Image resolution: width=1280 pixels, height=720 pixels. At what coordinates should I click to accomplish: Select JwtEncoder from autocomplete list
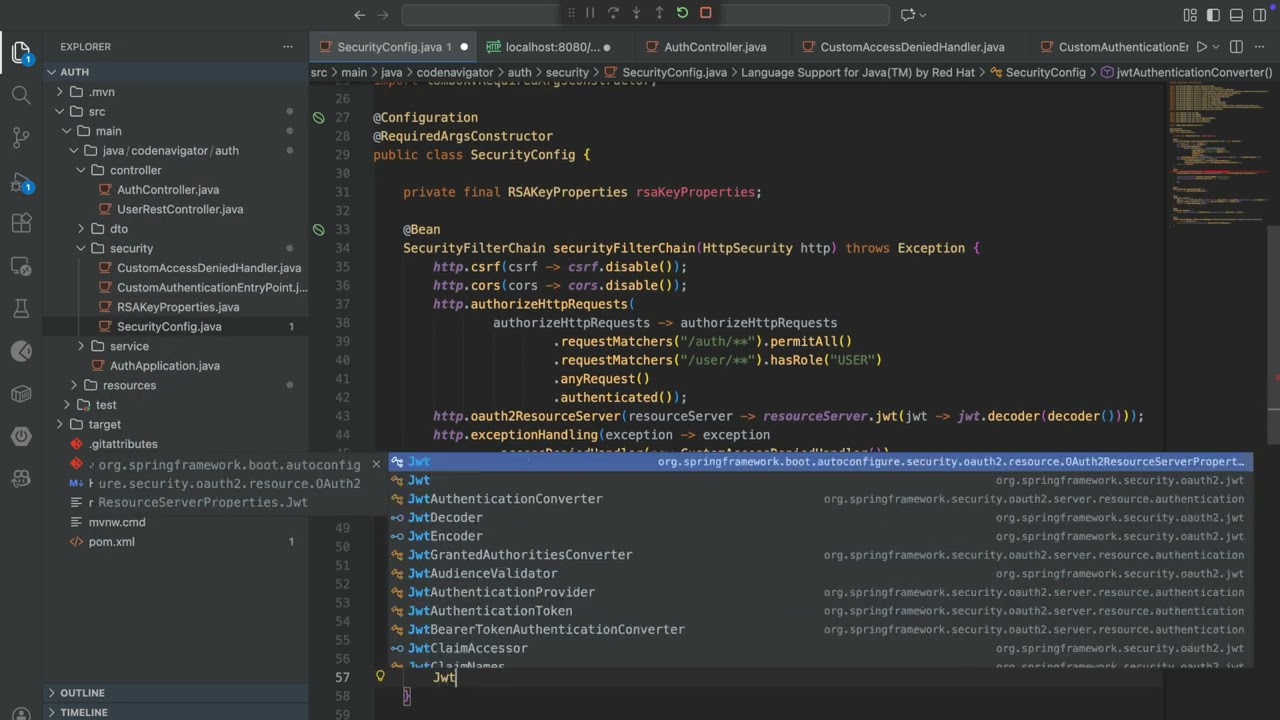[x=820, y=536]
